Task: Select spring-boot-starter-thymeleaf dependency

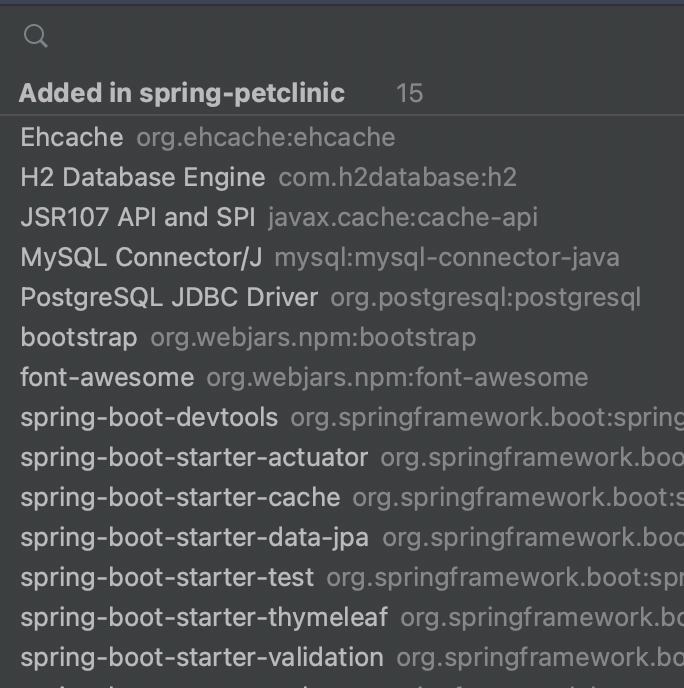Action: tap(204, 618)
